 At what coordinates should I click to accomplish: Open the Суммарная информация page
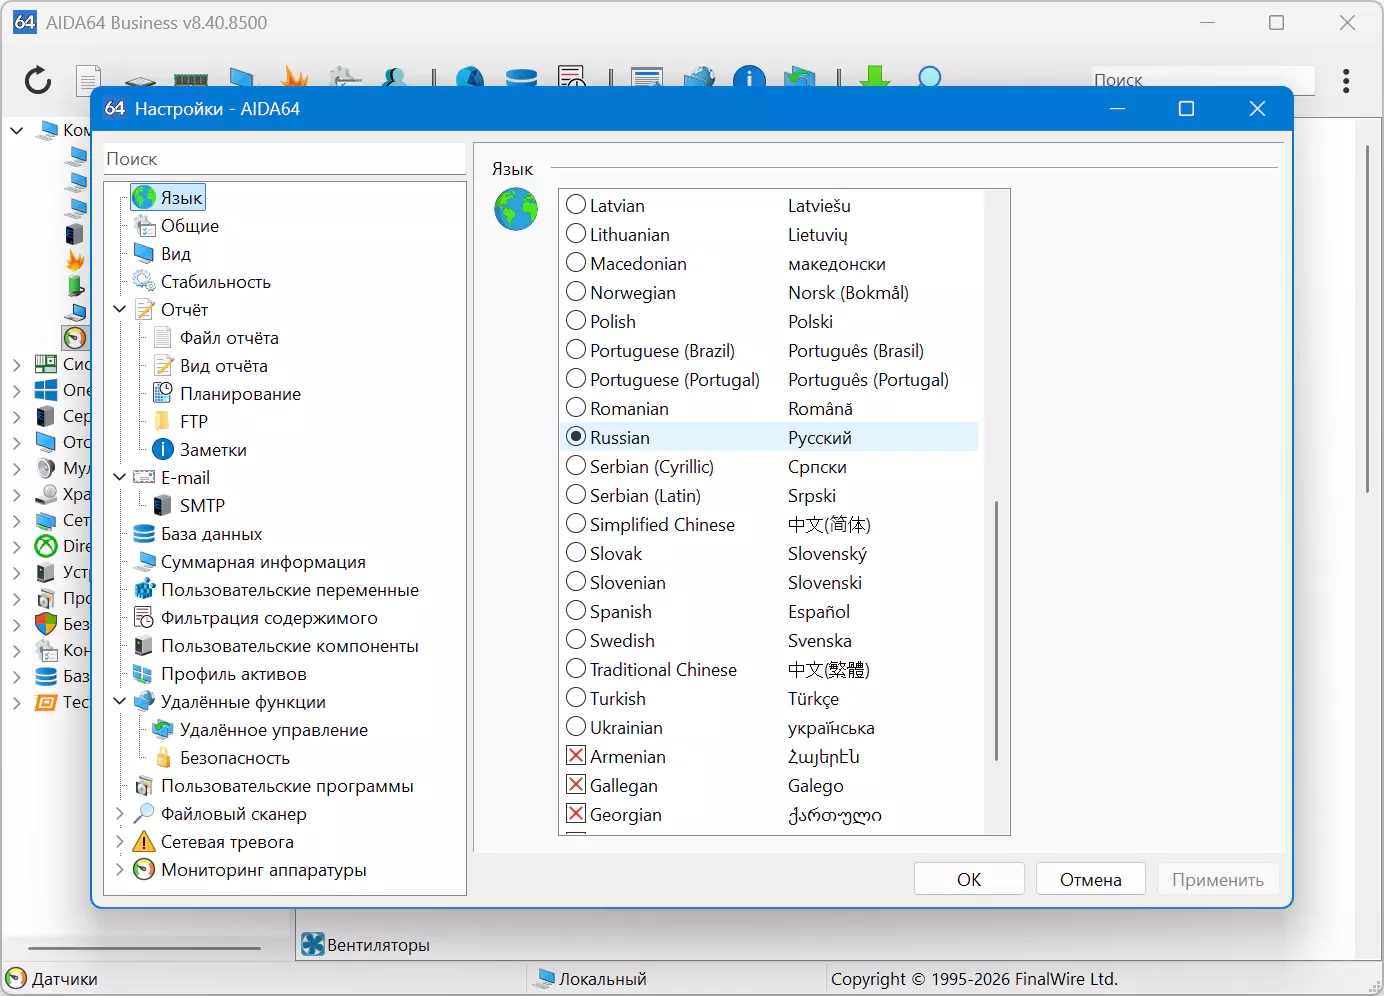pos(250,562)
